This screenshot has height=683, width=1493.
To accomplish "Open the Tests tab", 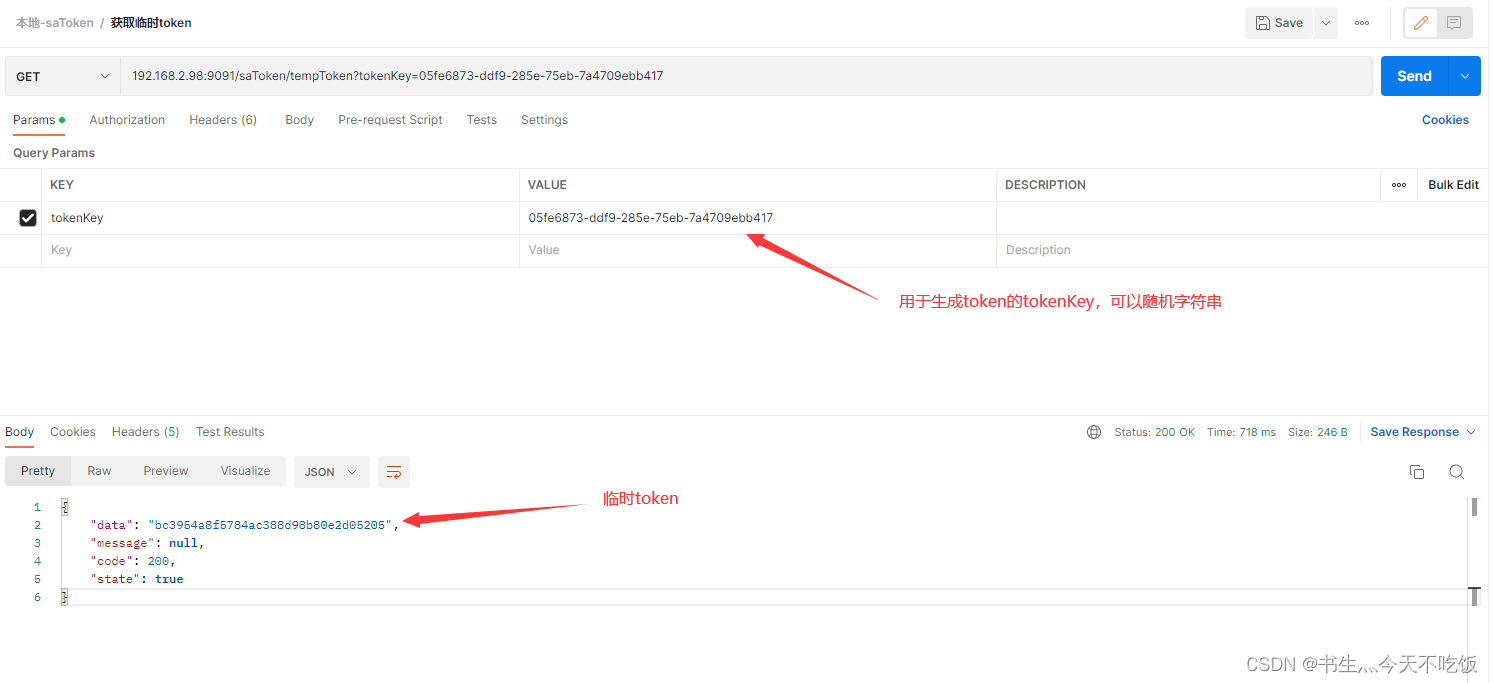I will [481, 120].
